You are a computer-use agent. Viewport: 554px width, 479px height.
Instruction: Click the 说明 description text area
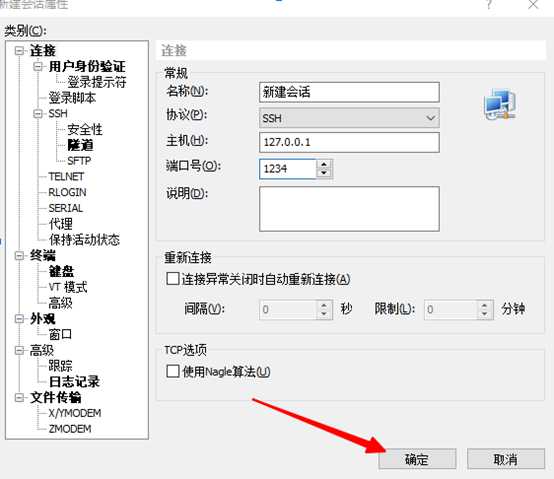pos(349,209)
